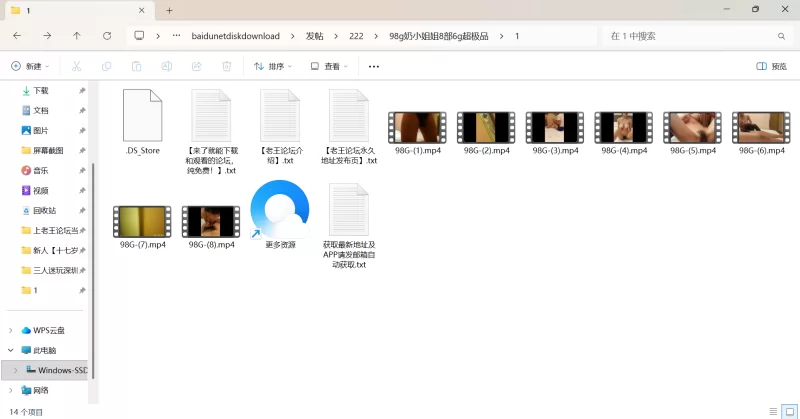This screenshot has height=419, width=800.
Task: Go up one folder level
Action: coord(77,35)
